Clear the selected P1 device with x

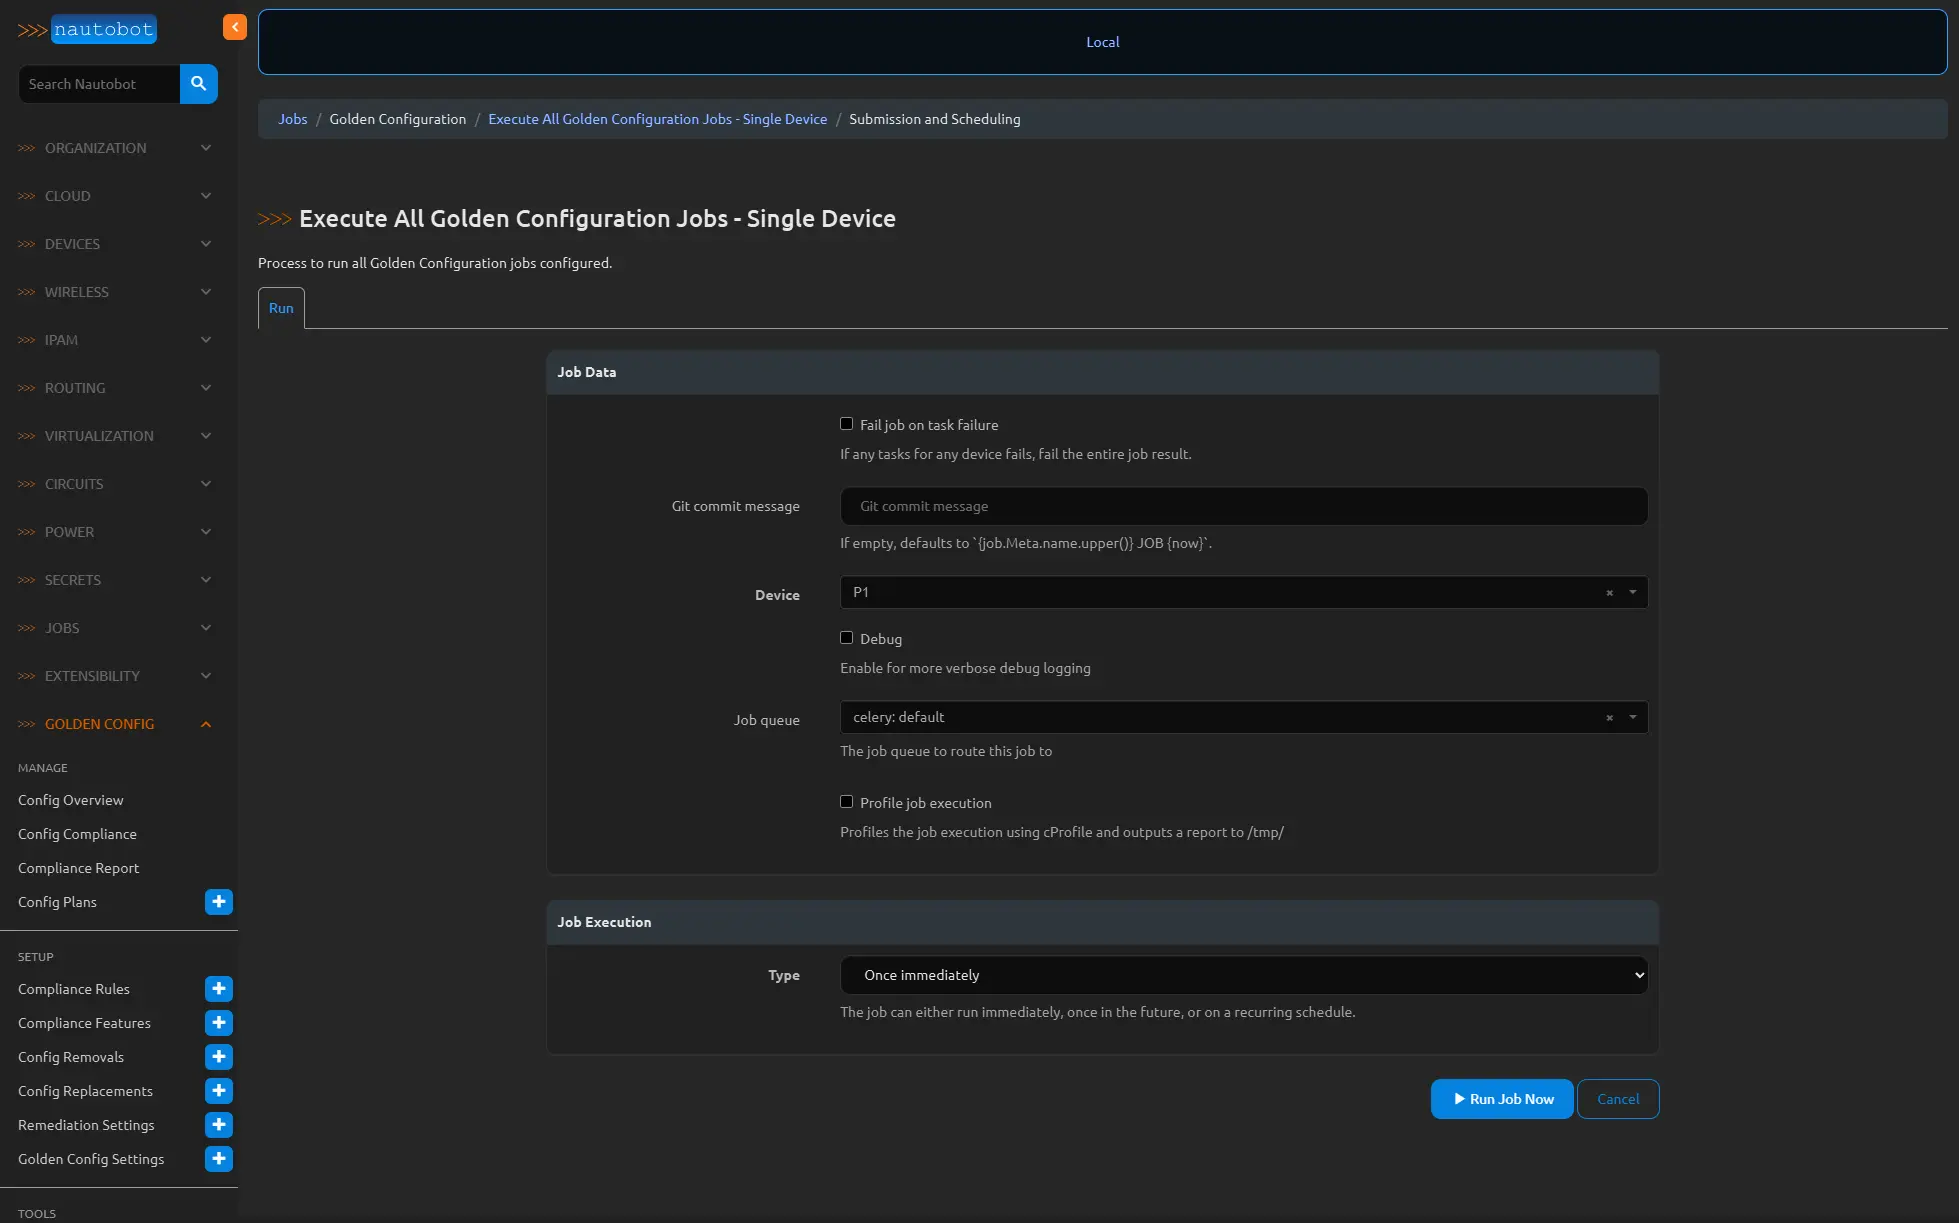1609,593
